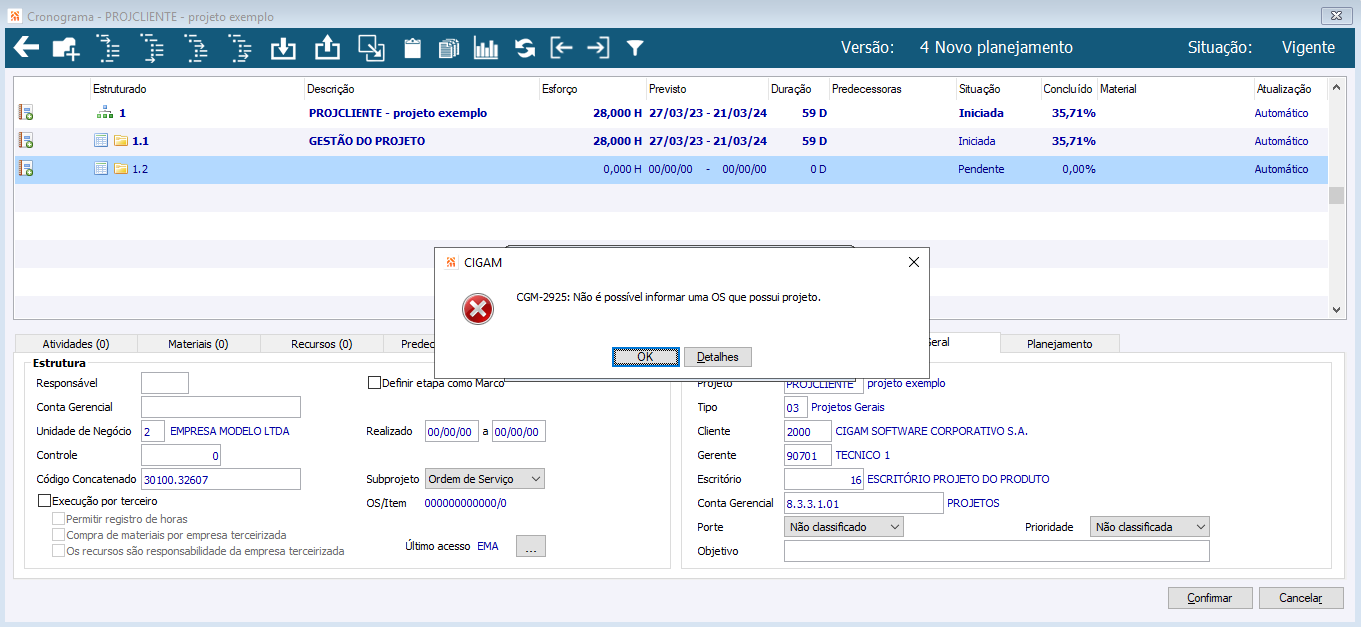Click the Unidade de Negócio field
This screenshot has width=1361, height=627.
[153, 431]
